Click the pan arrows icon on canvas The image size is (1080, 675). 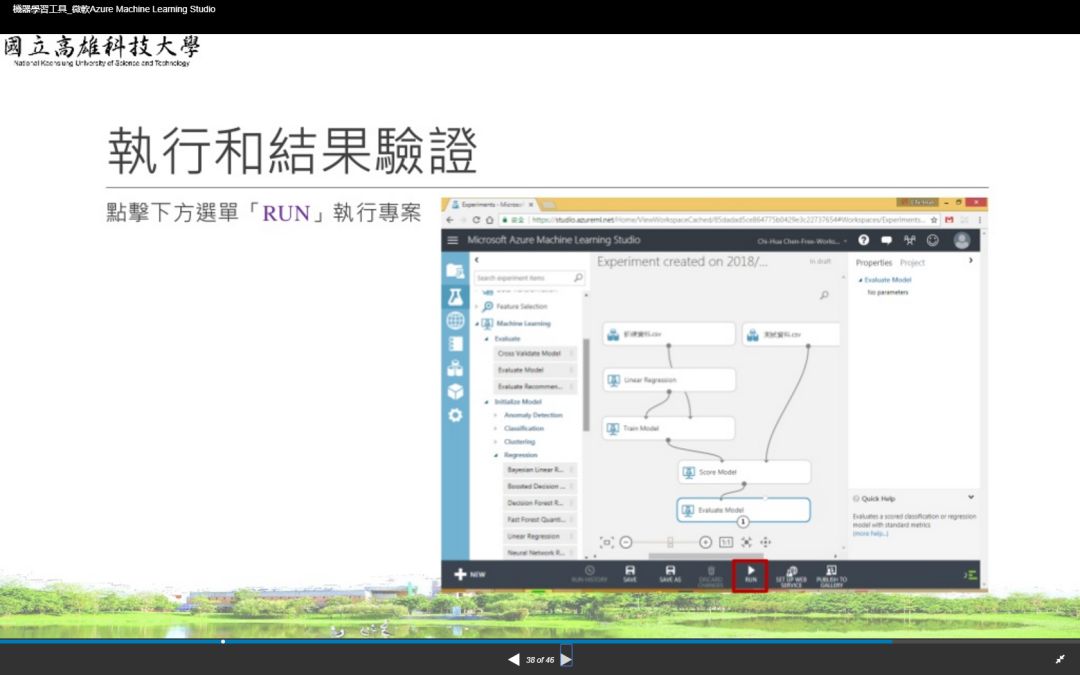(x=765, y=543)
